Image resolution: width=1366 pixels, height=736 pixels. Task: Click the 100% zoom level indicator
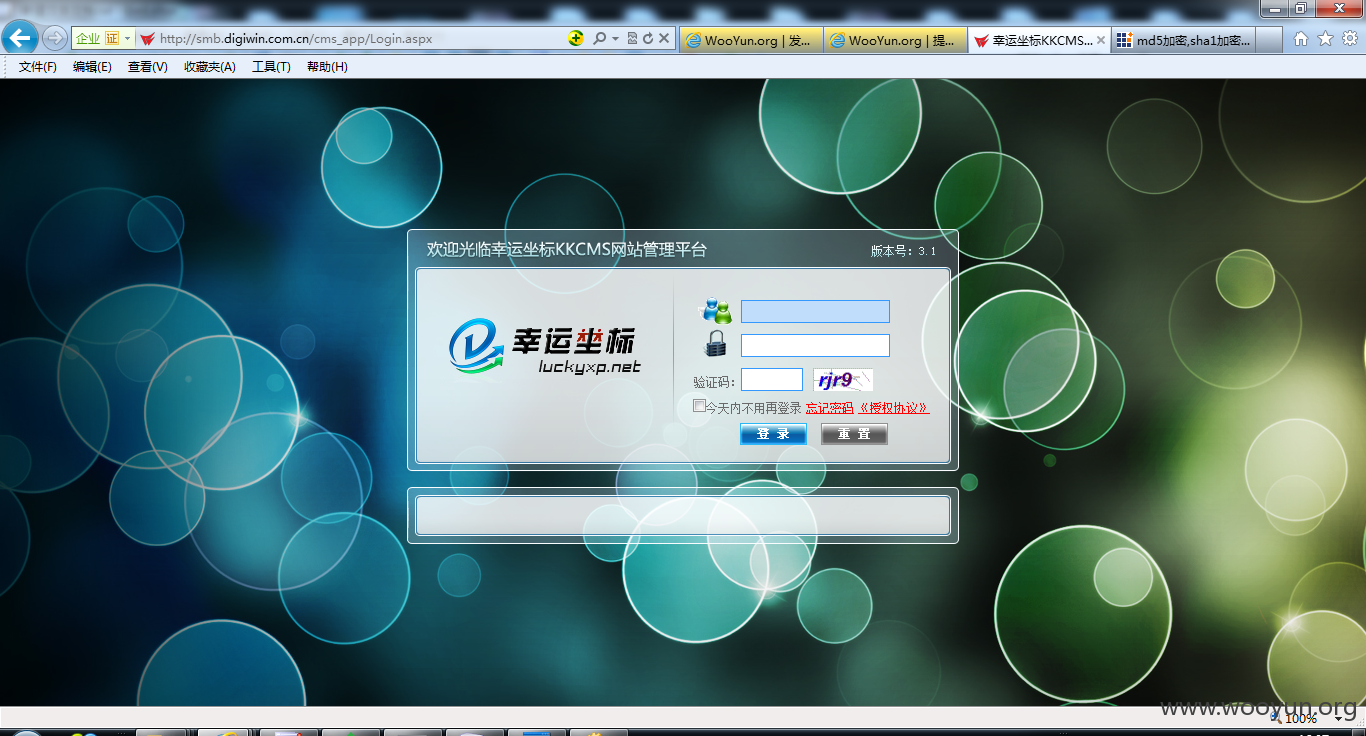pos(1300,718)
